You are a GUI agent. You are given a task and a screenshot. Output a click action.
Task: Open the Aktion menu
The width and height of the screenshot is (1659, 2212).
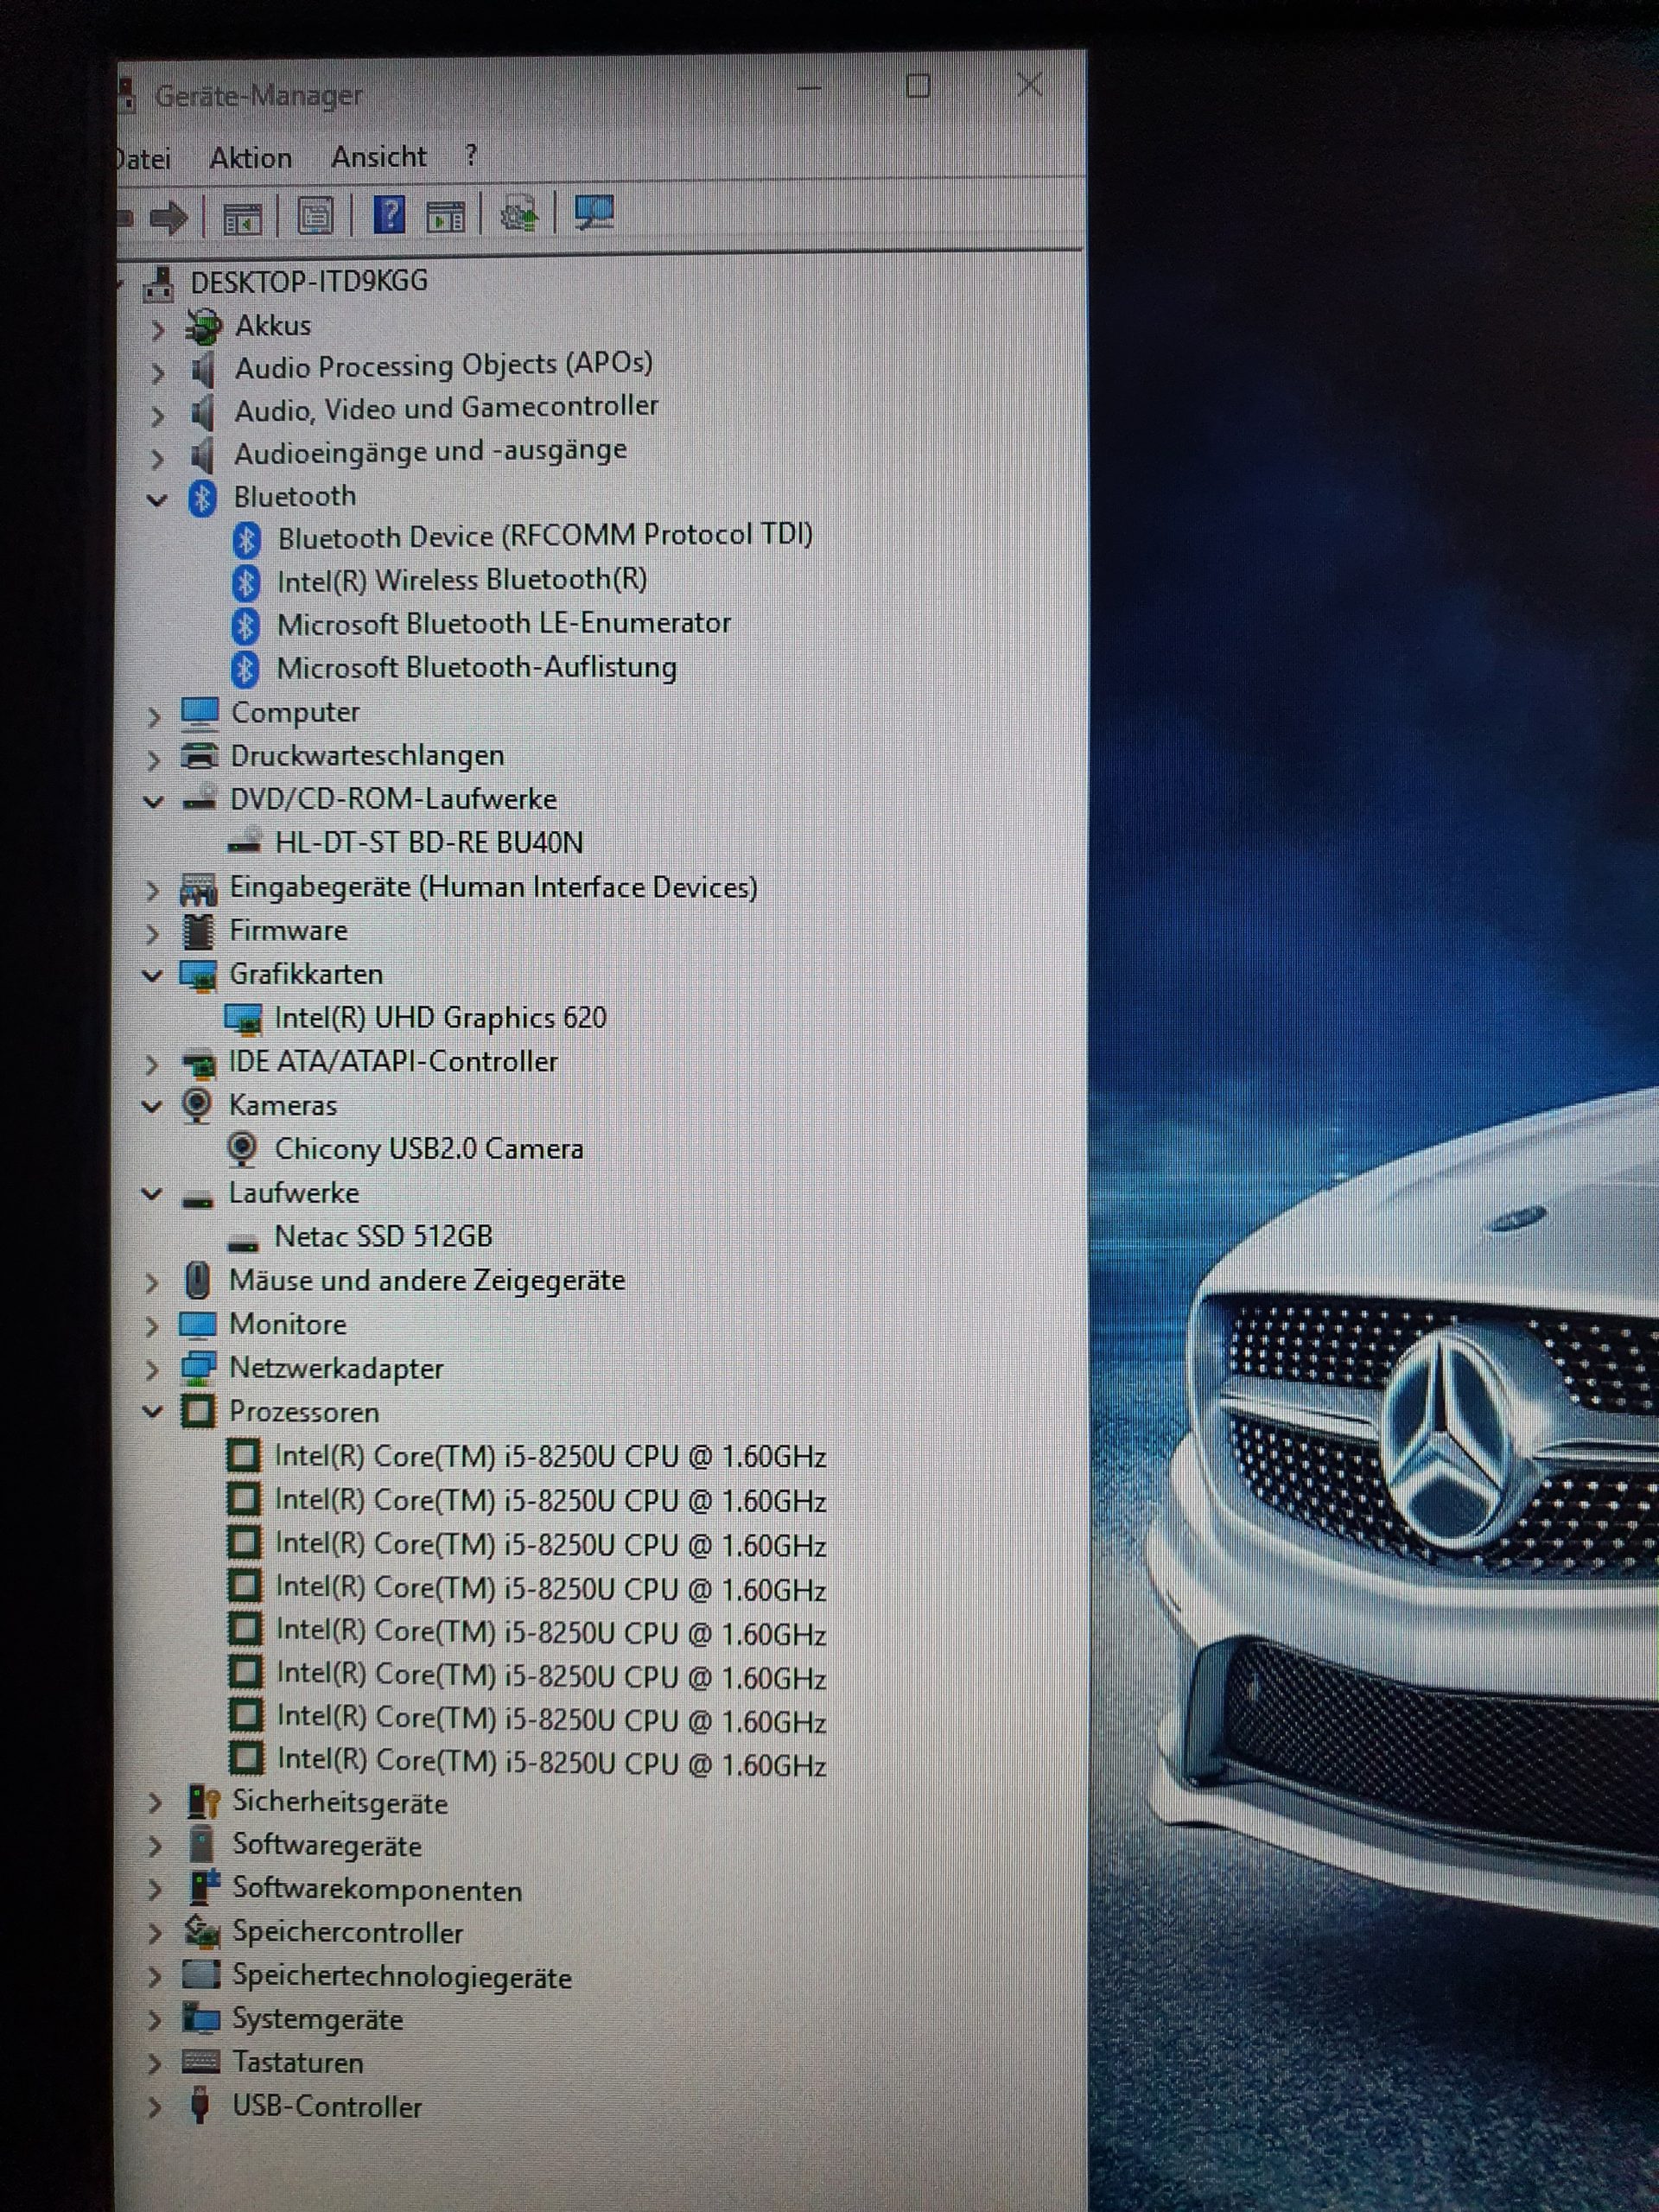click(x=250, y=158)
